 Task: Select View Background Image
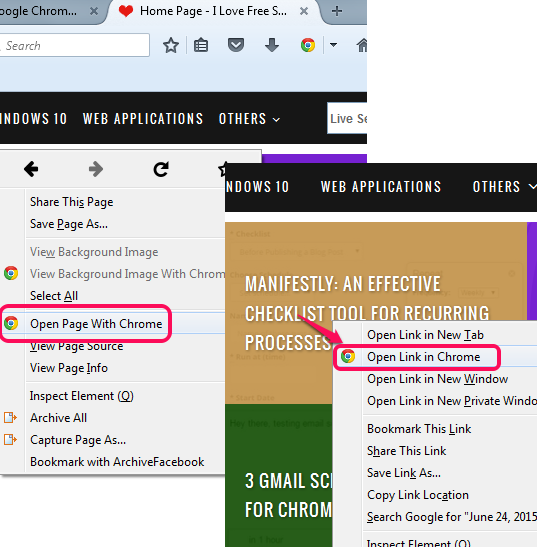pyautogui.click(x=94, y=252)
